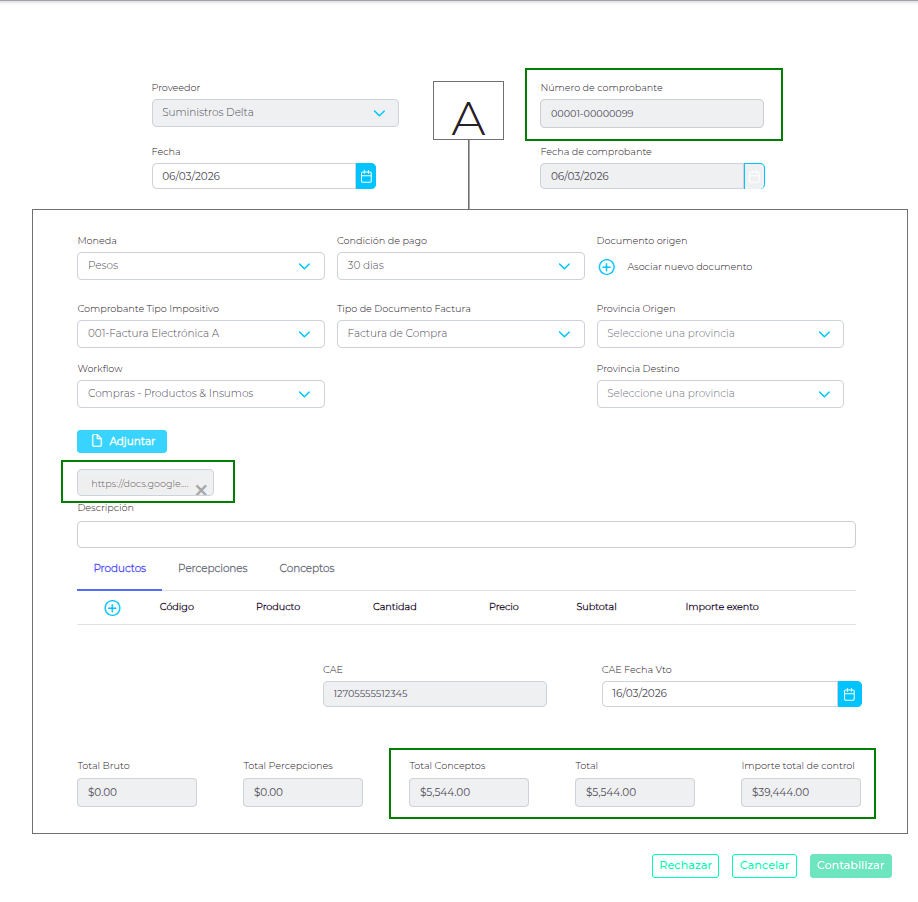
Task: Switch to the Conceptos tab
Action: [307, 568]
